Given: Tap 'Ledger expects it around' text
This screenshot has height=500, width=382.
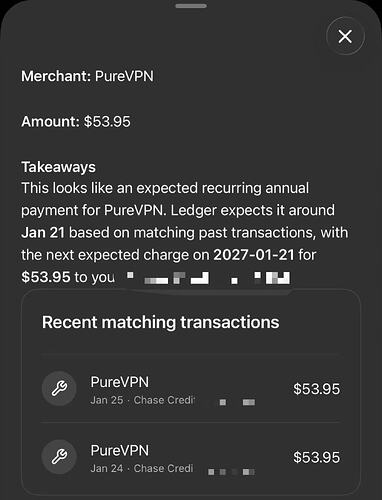Looking at the screenshot, I should click(x=253, y=210).
